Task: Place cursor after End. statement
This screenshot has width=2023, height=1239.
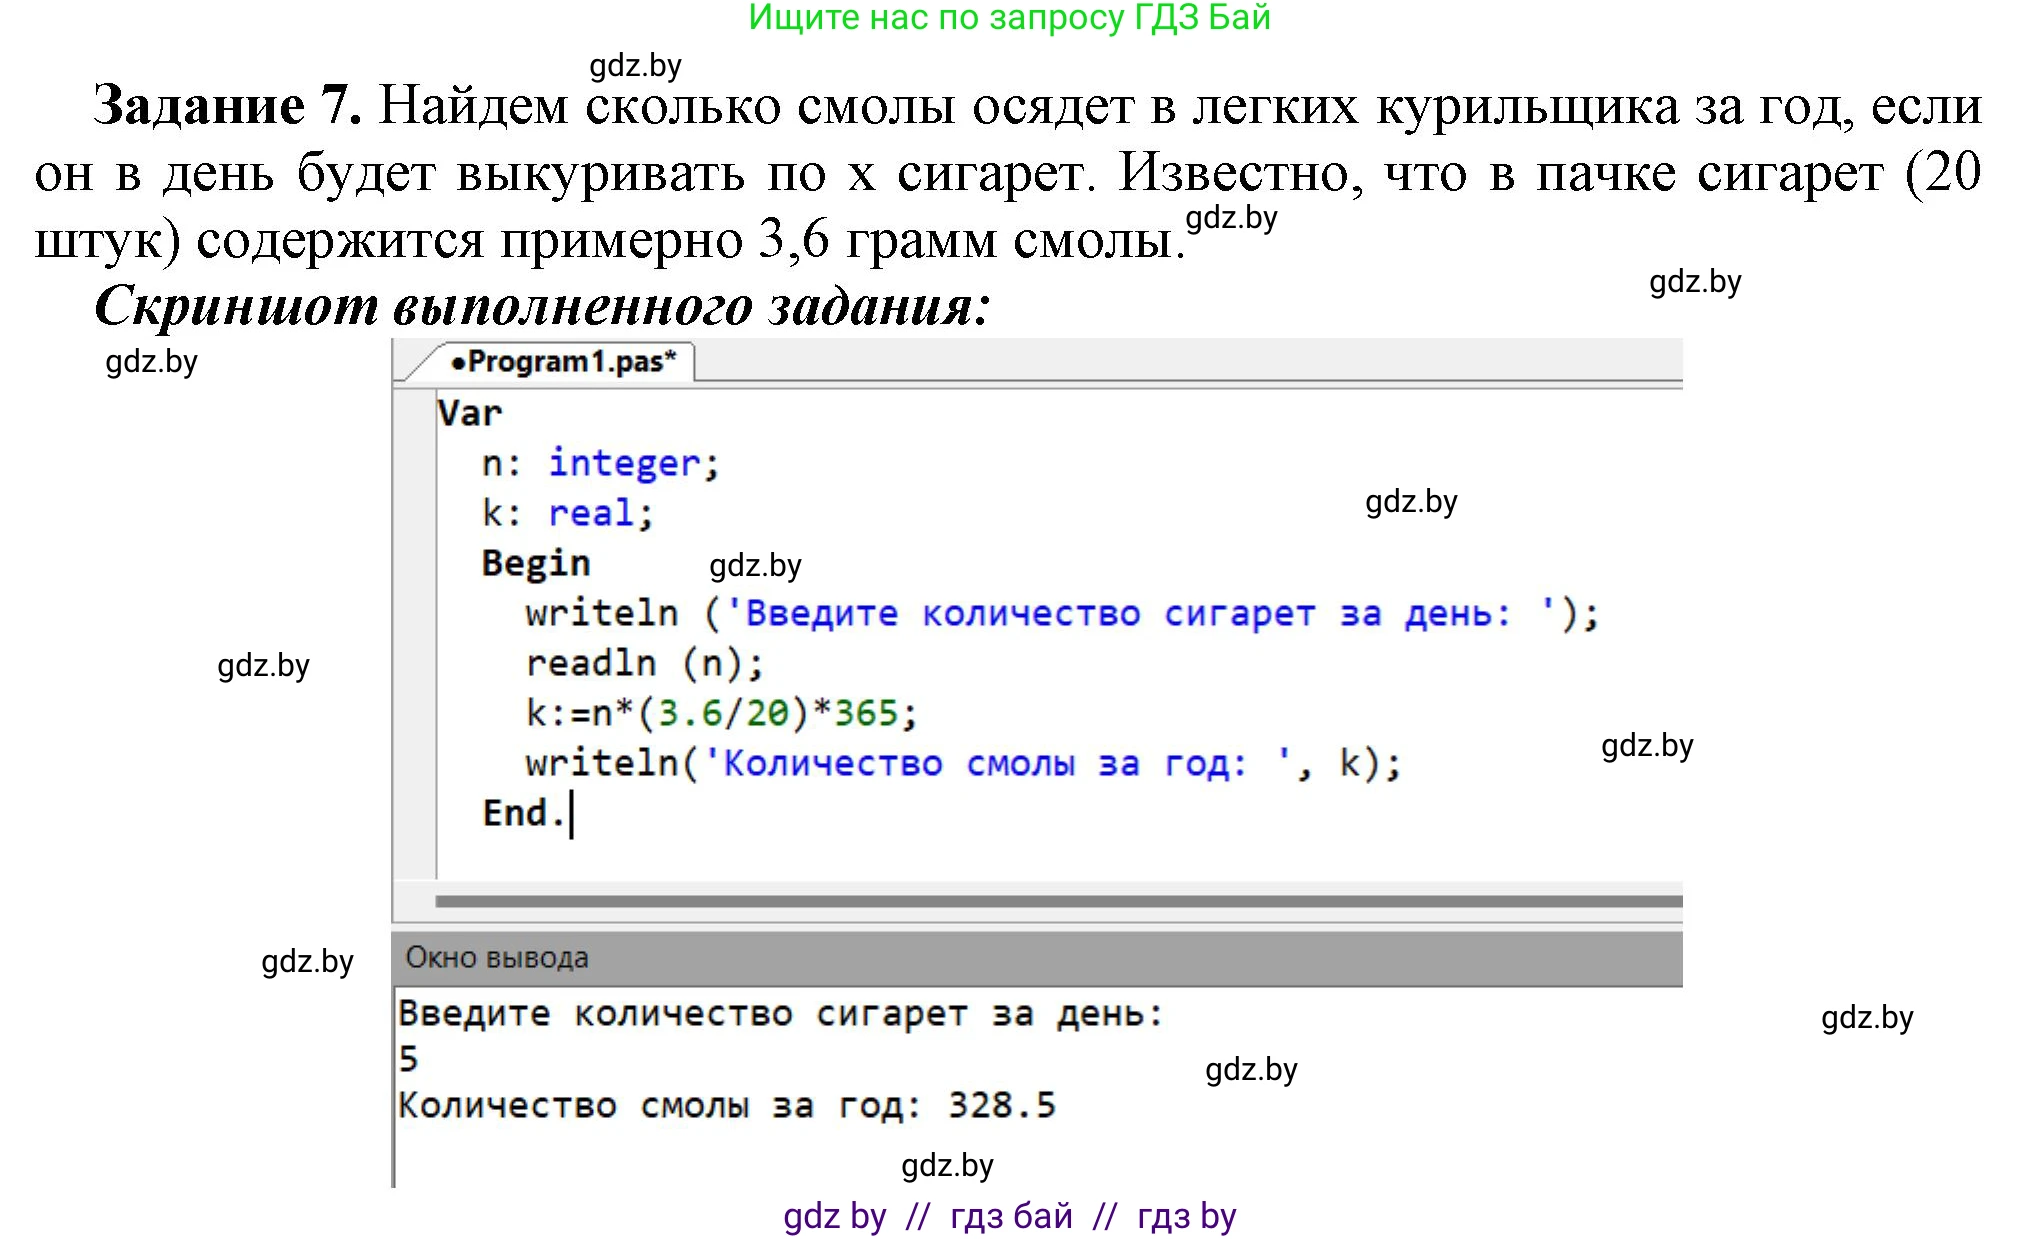Action: (x=570, y=812)
